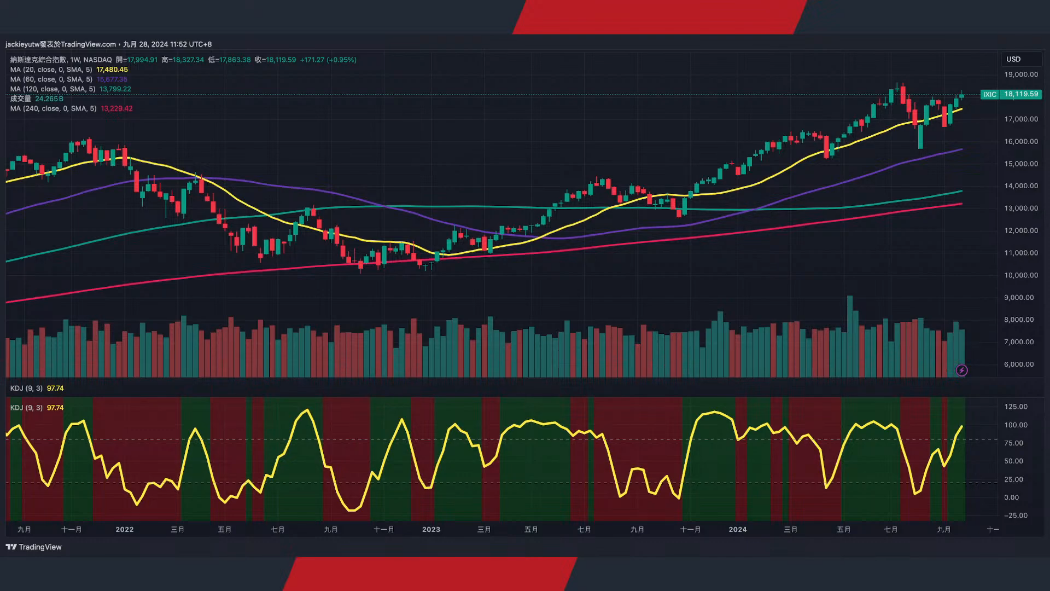Click the 18,119.59 current price label
The width and height of the screenshot is (1050, 591).
(x=1021, y=94)
